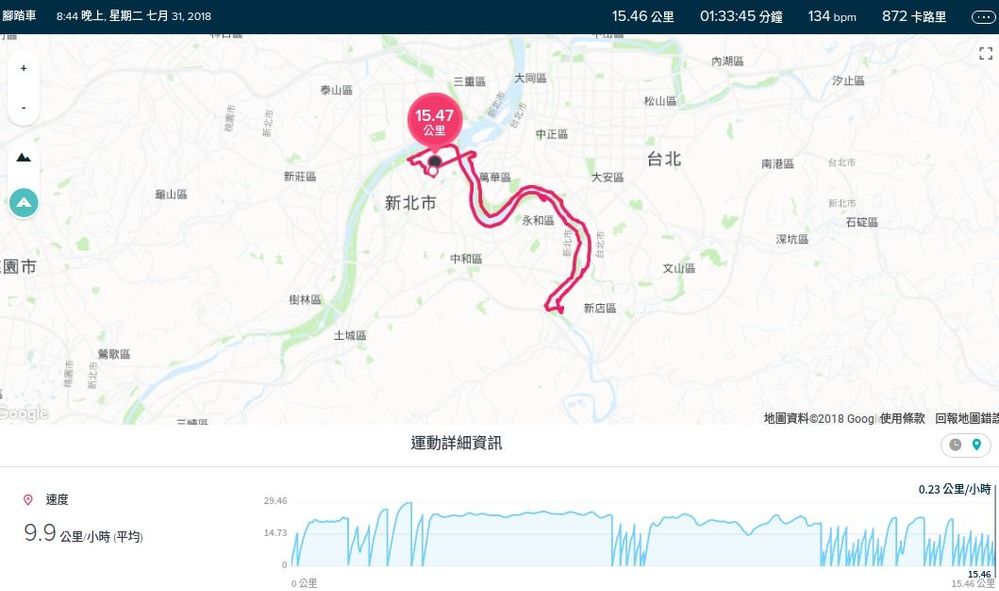Click the 872 卡路里 calories stat
Screen dimensions: 999x591
914,17
